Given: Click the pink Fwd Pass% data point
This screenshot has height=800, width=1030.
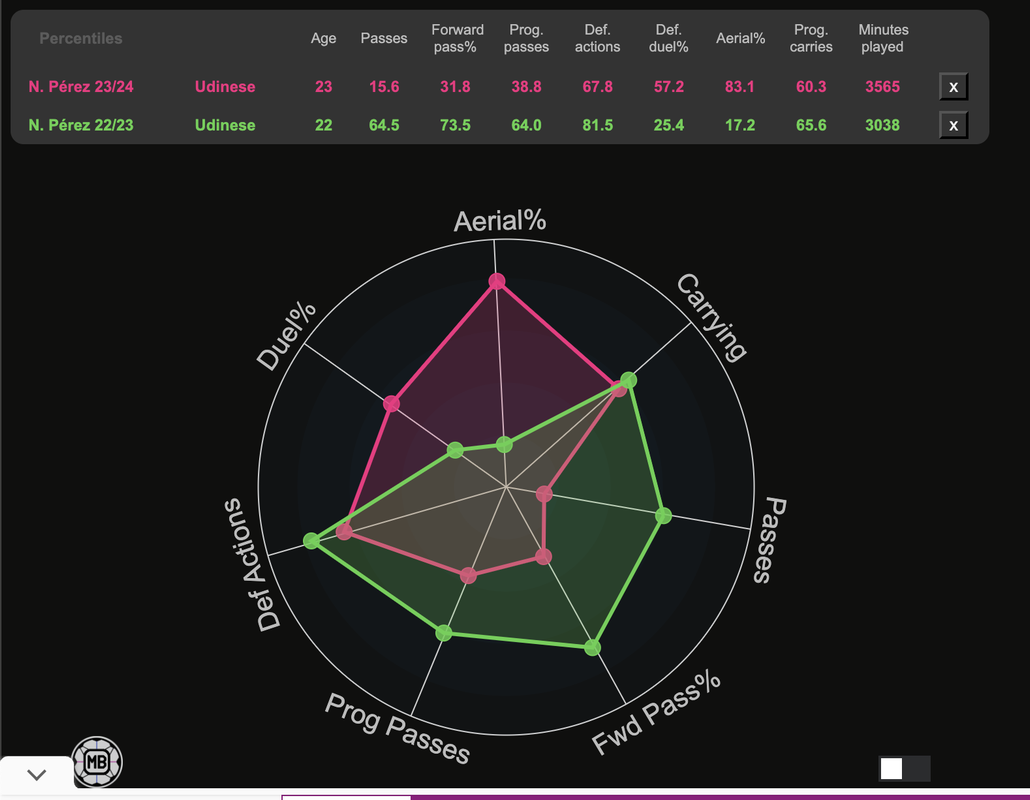Looking at the screenshot, I should (x=543, y=556).
